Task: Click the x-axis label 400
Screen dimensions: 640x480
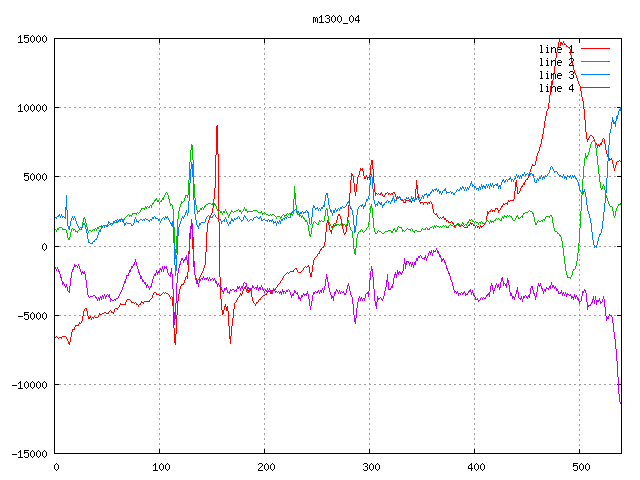Action: 475,467
